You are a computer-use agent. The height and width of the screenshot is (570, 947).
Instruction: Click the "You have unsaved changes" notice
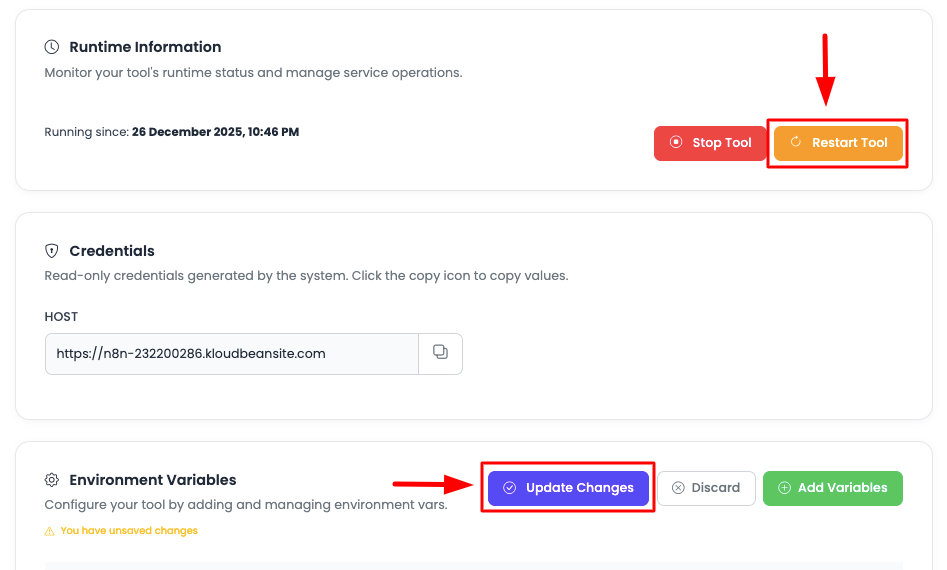(x=129, y=531)
